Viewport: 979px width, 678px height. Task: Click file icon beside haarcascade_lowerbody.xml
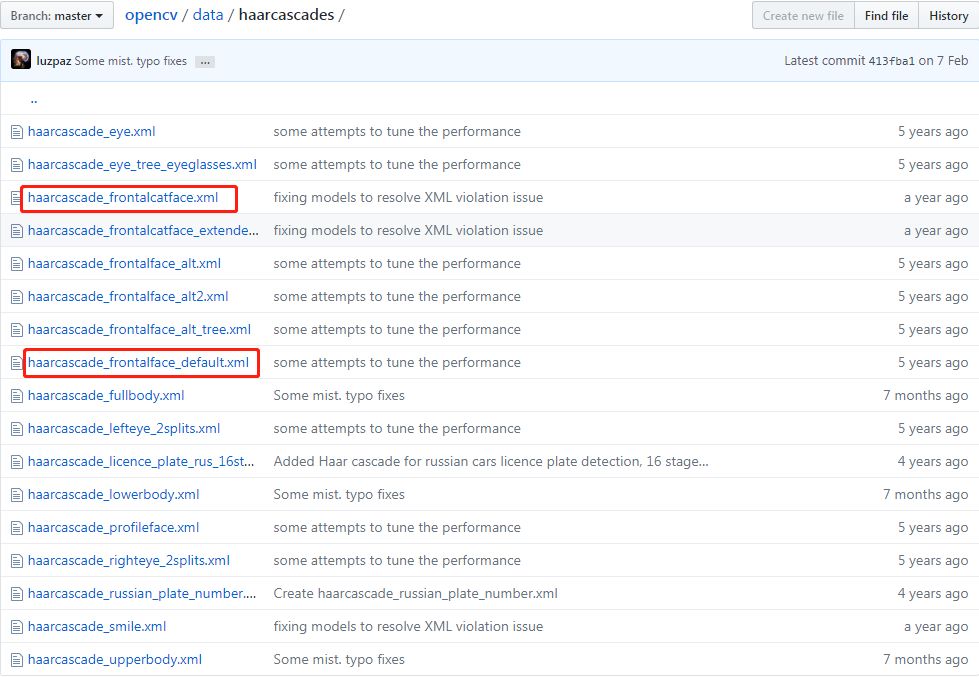tap(17, 495)
